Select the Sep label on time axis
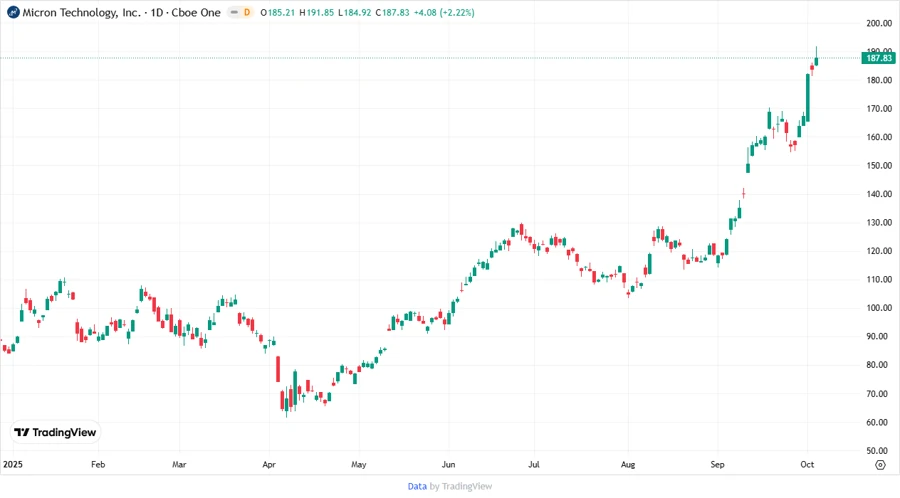 point(718,465)
